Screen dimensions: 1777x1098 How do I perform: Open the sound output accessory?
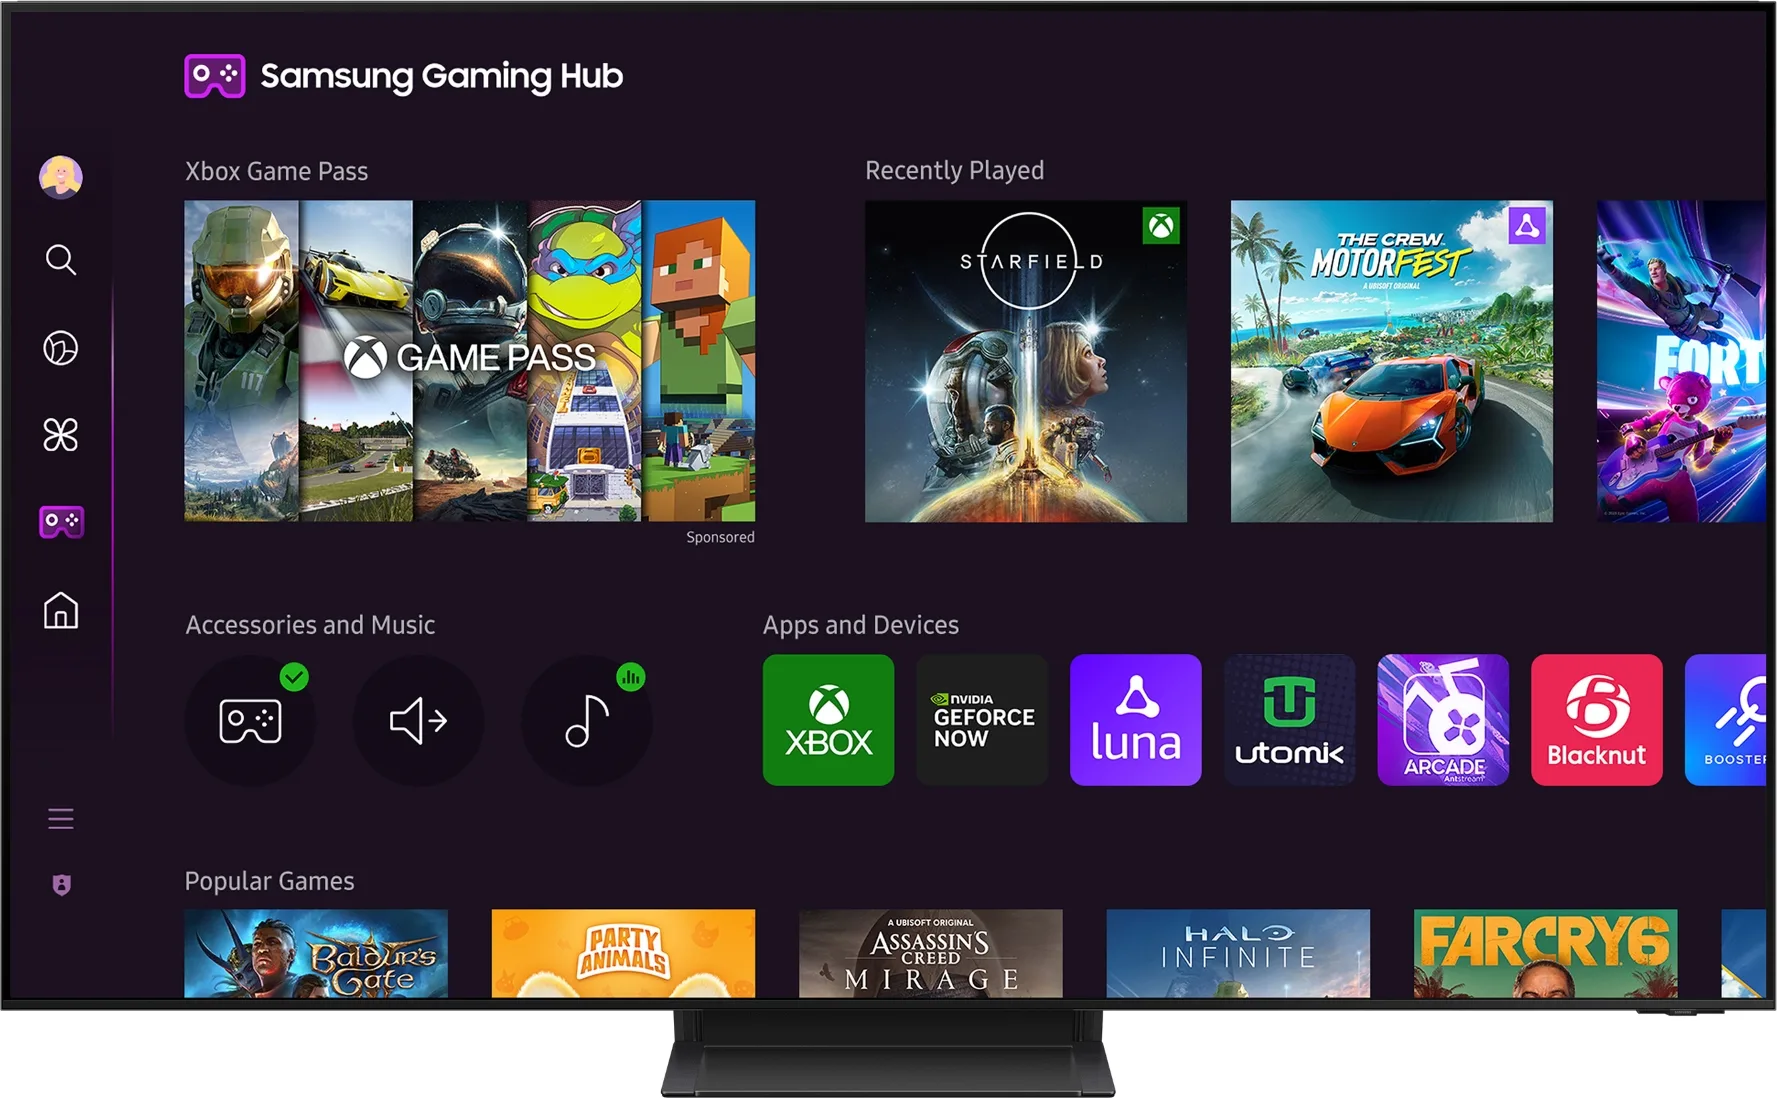(418, 720)
